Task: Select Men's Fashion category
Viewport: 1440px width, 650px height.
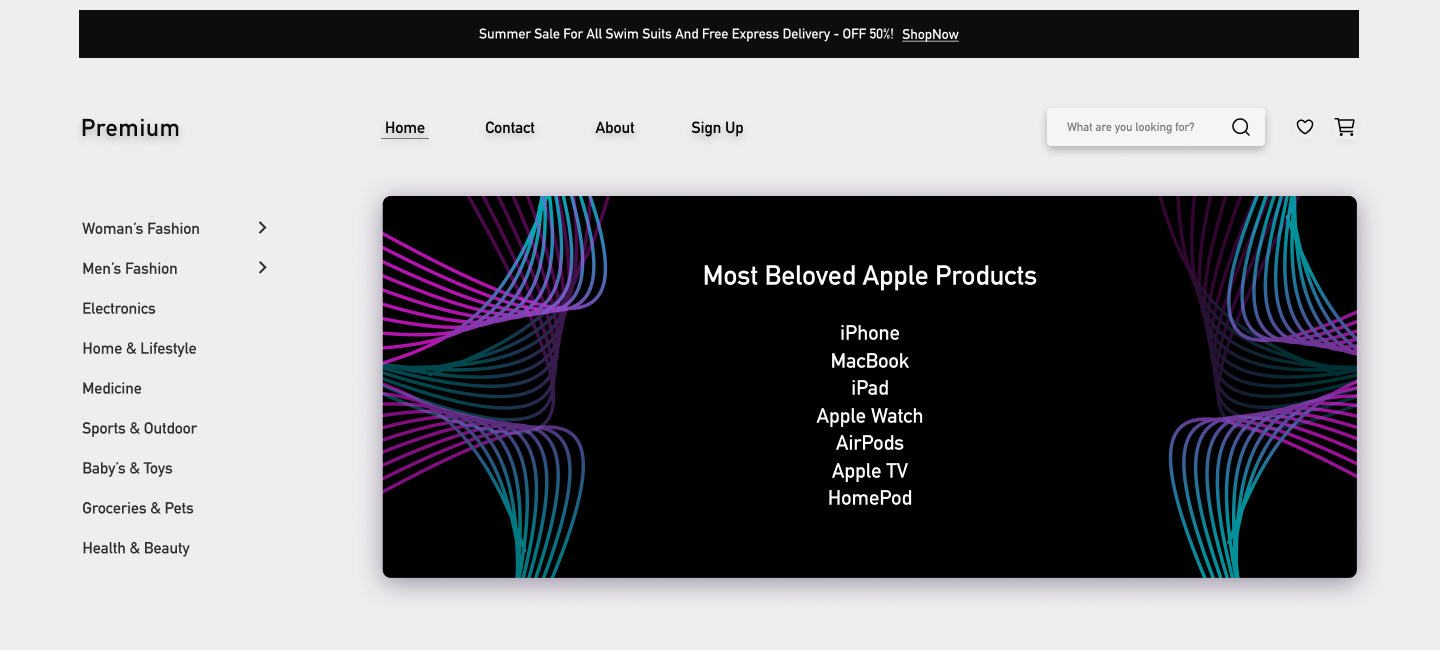Action: 130,269
